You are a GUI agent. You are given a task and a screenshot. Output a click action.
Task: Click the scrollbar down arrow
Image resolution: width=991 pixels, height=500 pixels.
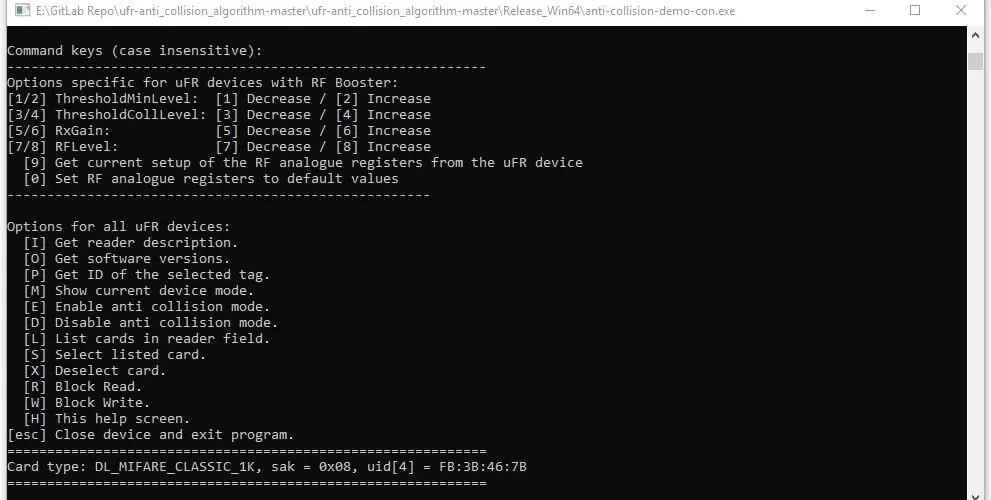click(975, 492)
